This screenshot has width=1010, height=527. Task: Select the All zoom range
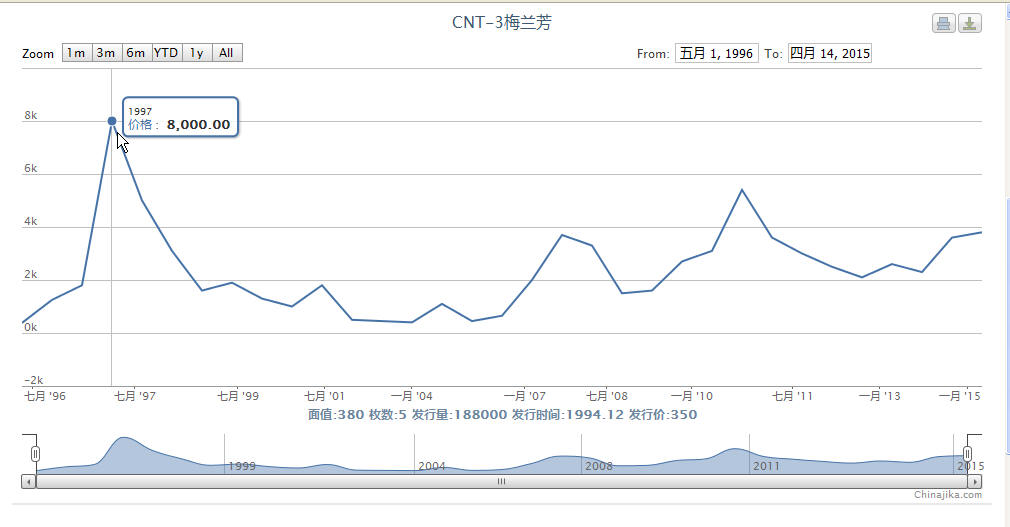click(227, 53)
